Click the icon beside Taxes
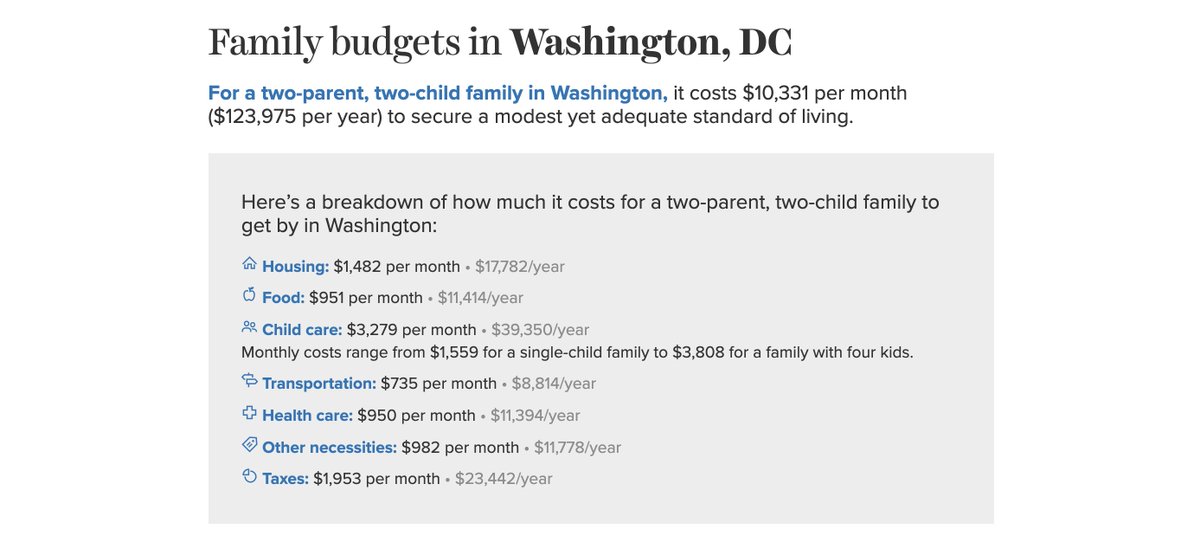 click(249, 477)
